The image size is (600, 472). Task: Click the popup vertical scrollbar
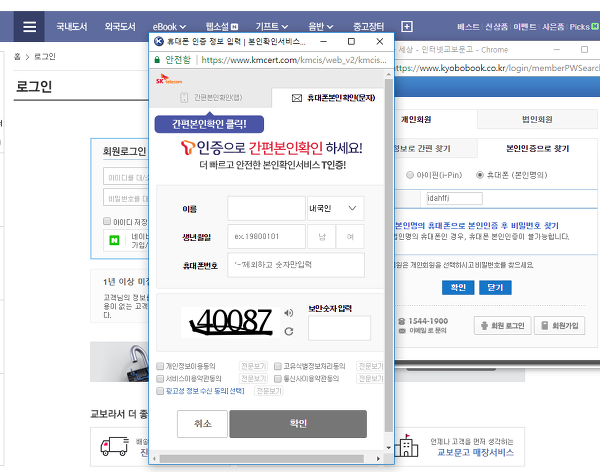[388, 255]
